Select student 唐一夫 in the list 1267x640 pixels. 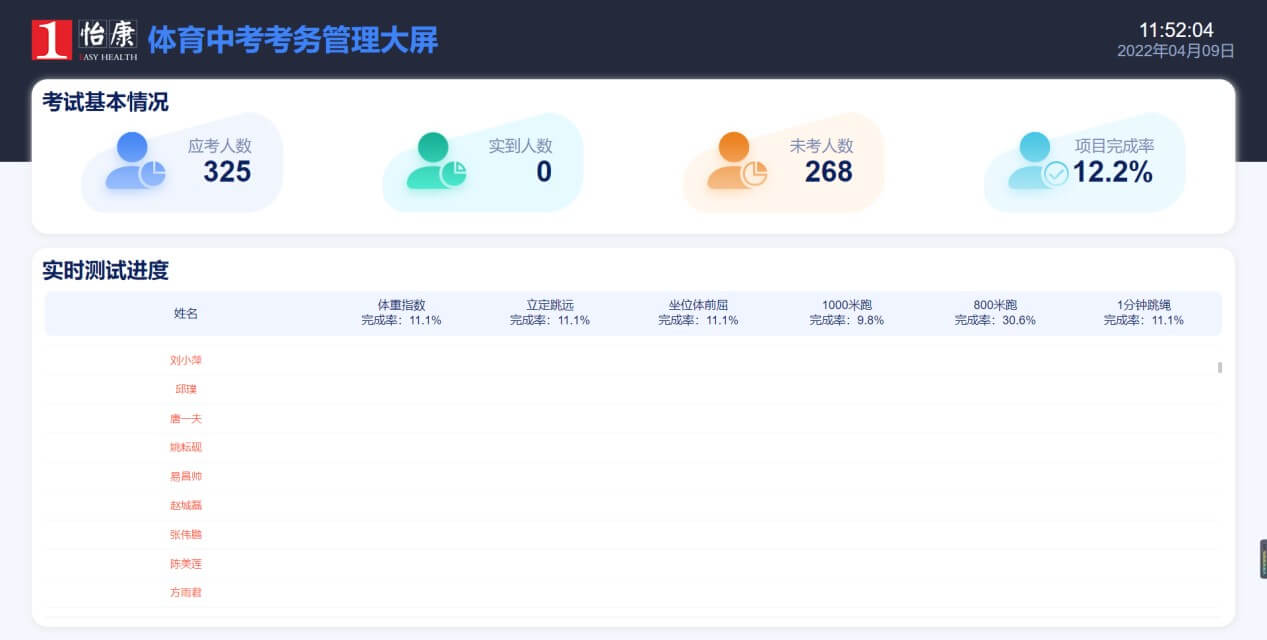click(186, 418)
